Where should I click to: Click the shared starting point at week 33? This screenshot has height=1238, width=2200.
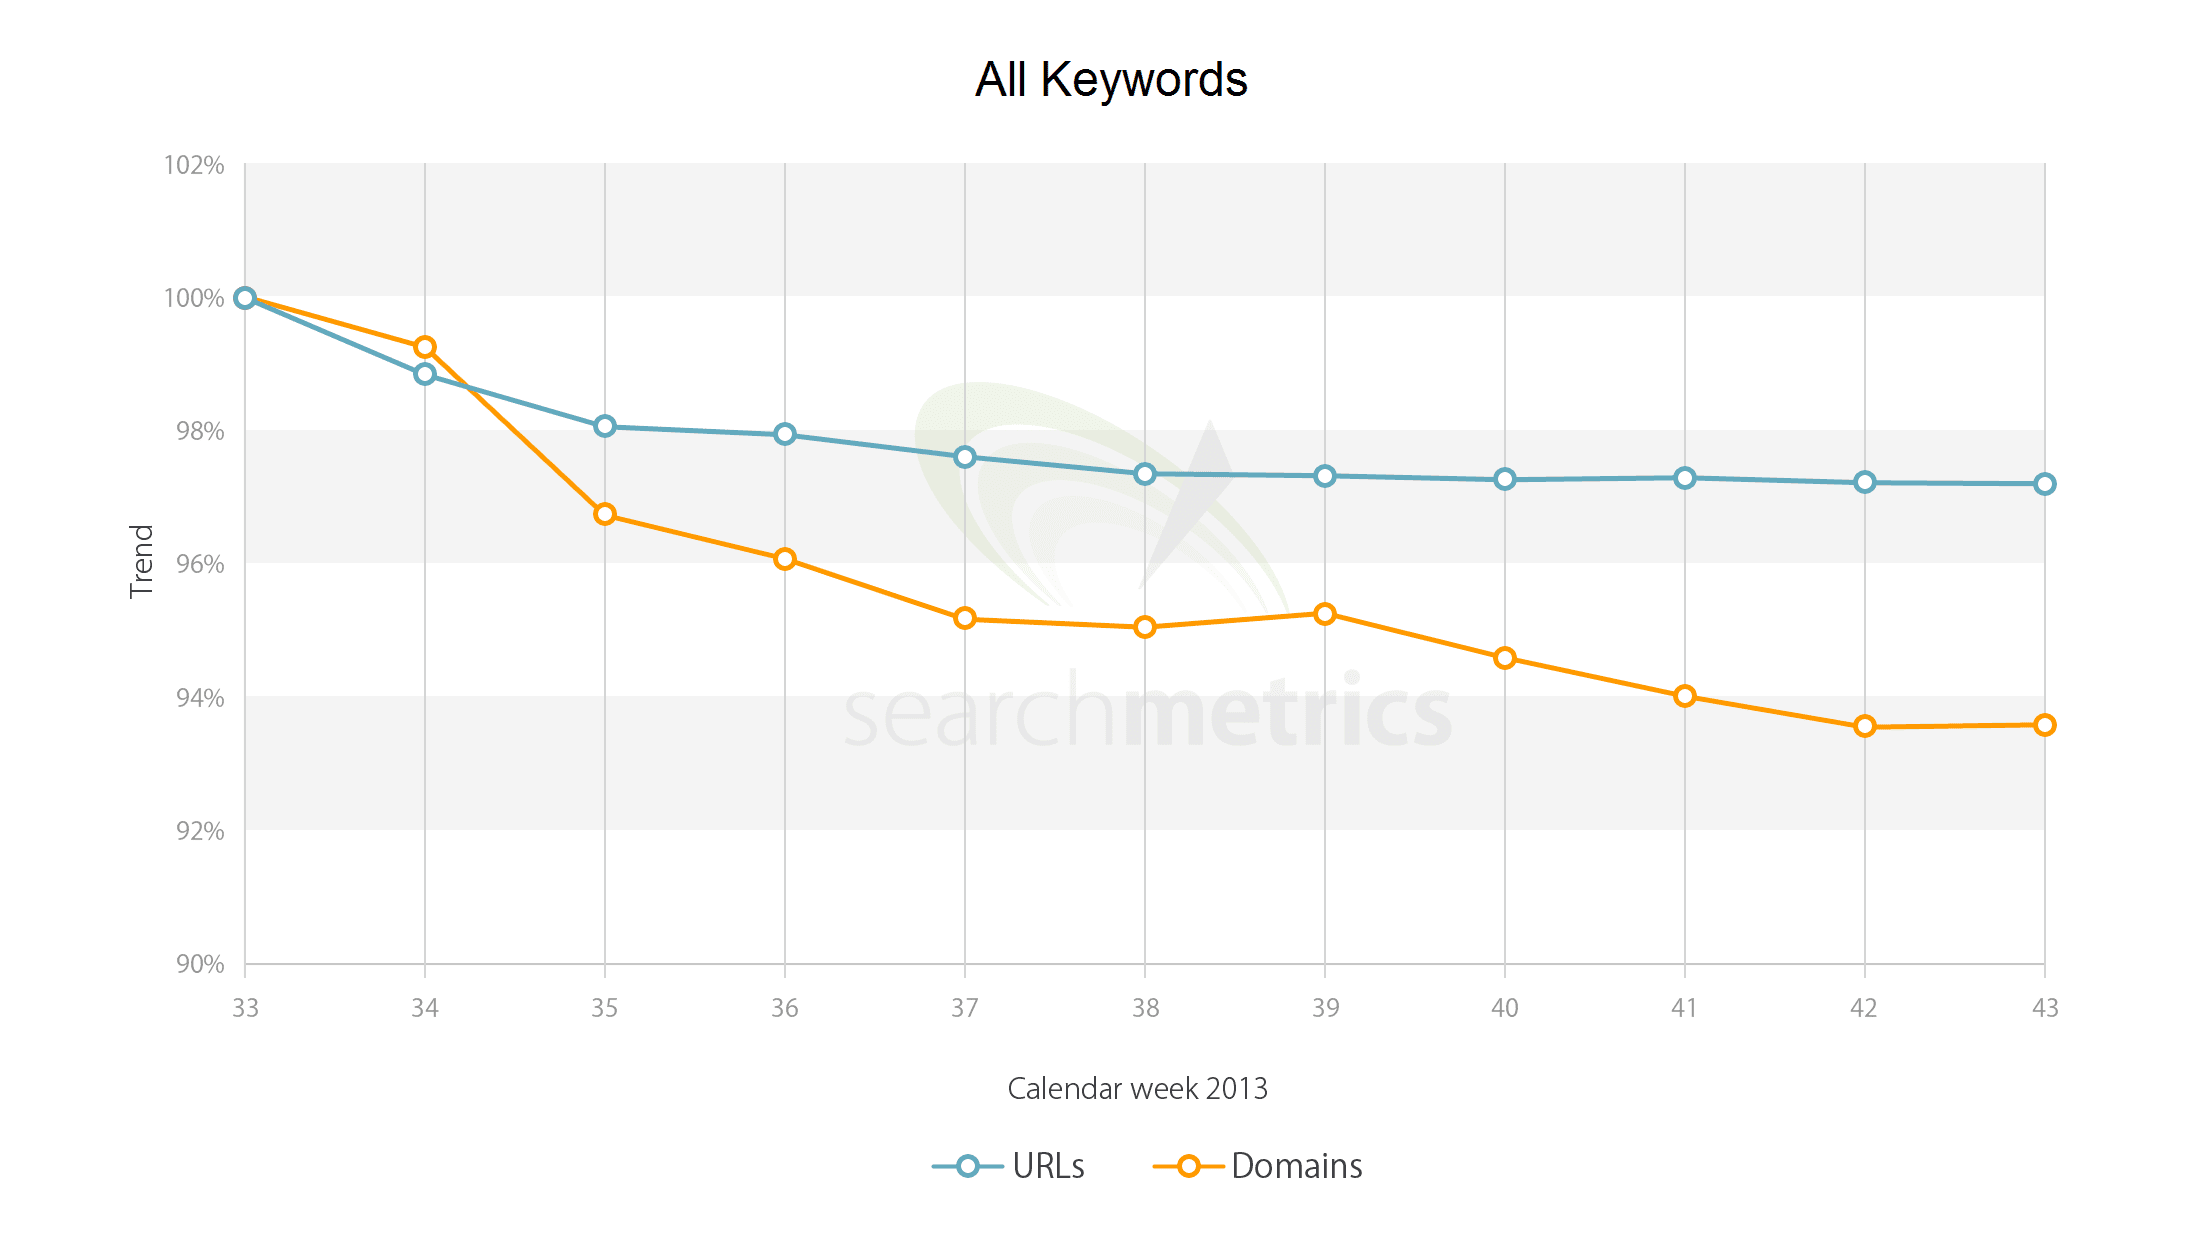click(245, 298)
